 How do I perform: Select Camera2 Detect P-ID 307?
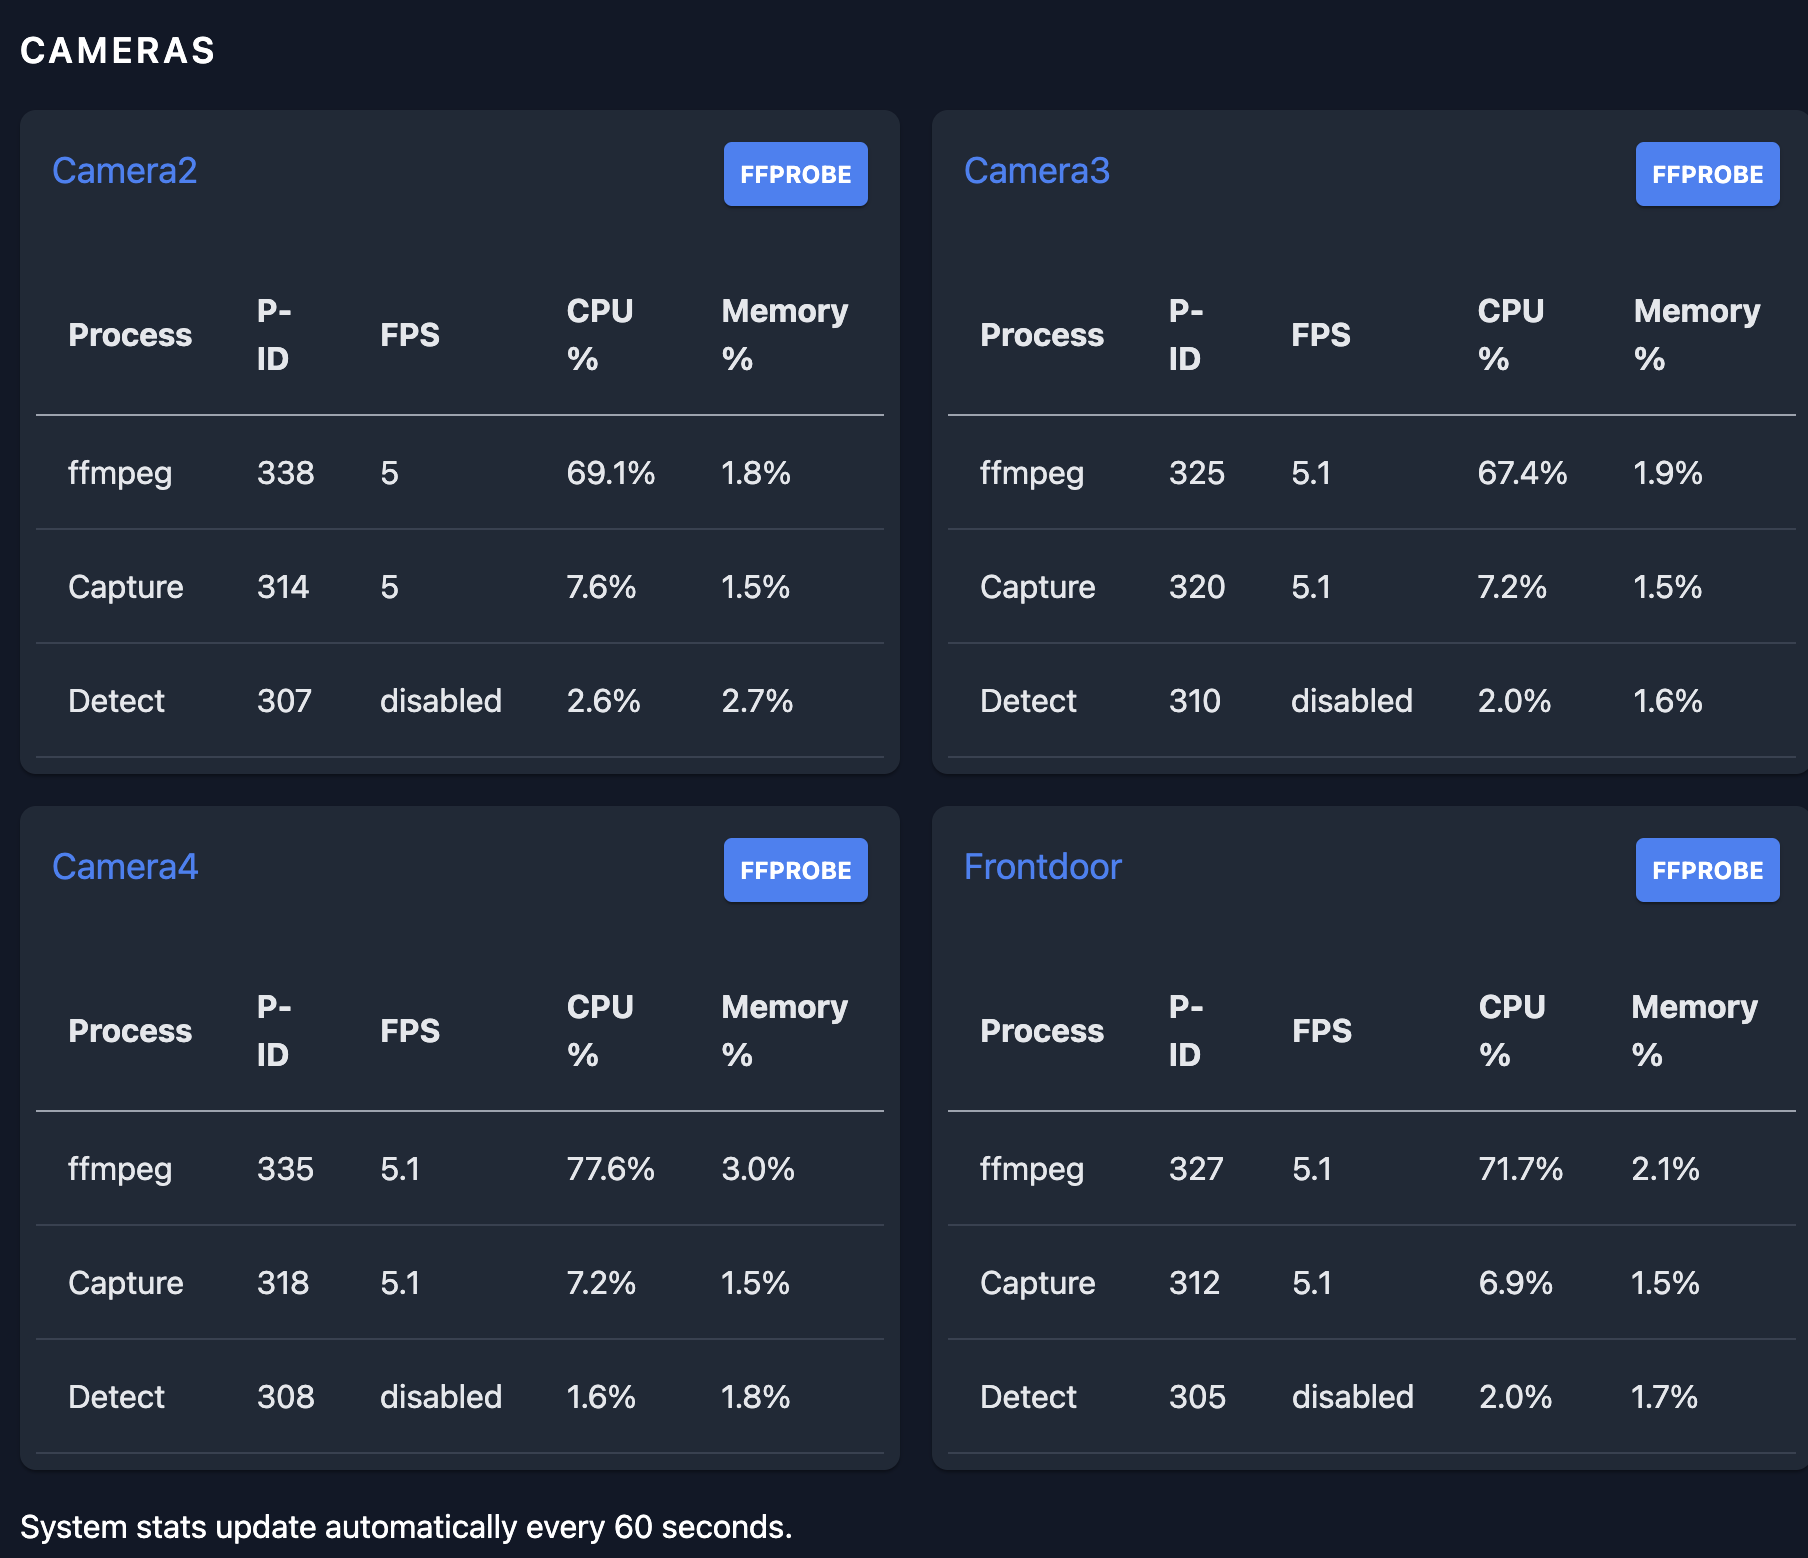click(x=284, y=701)
